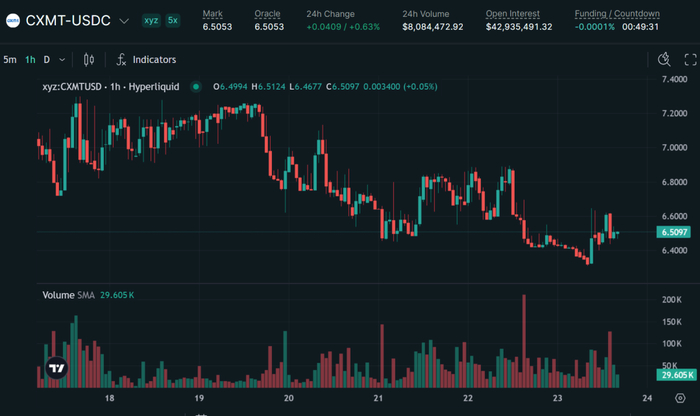This screenshot has width=700, height=416.
Task: Click the 200K volume axis label
Action: pyautogui.click(x=672, y=300)
